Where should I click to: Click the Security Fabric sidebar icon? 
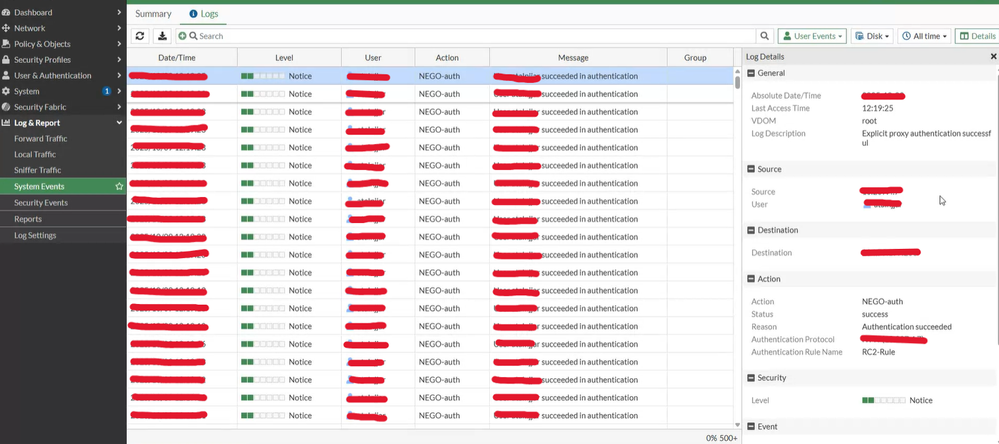[6, 107]
